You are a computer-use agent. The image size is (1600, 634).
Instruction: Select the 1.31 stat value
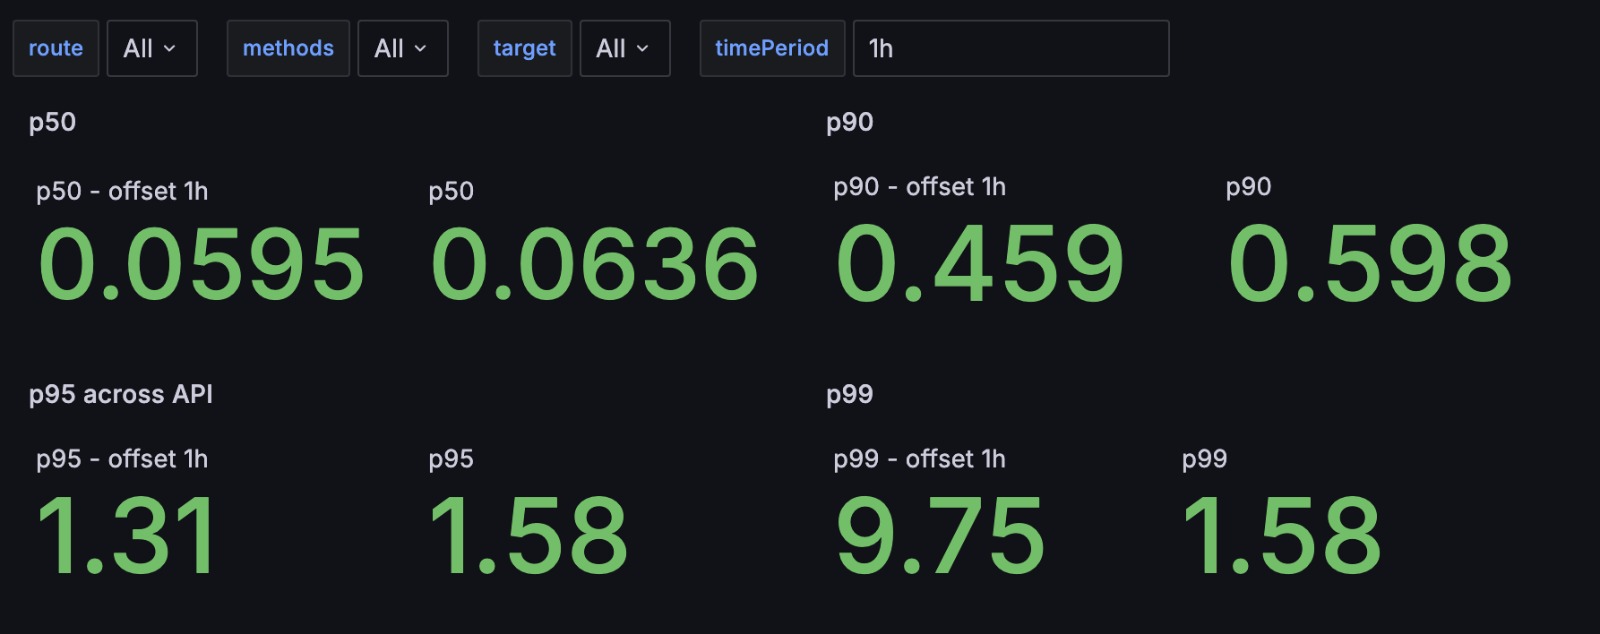pyautogui.click(x=127, y=537)
